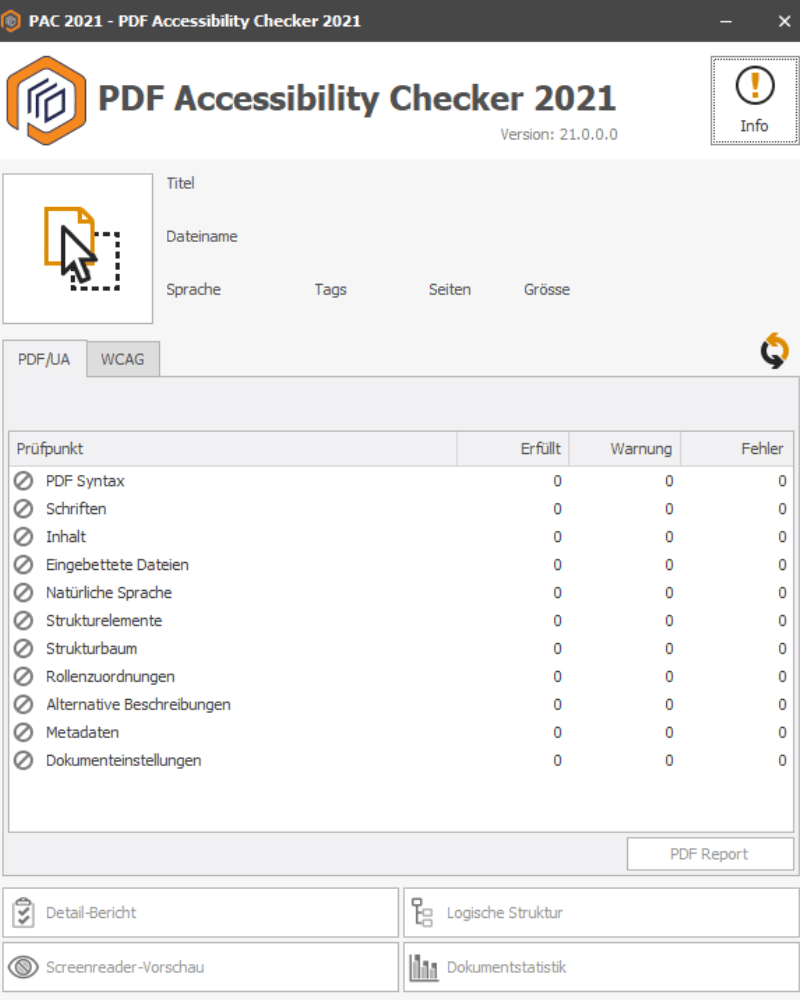
Task: Click the PDF Report button
Action: coord(709,853)
